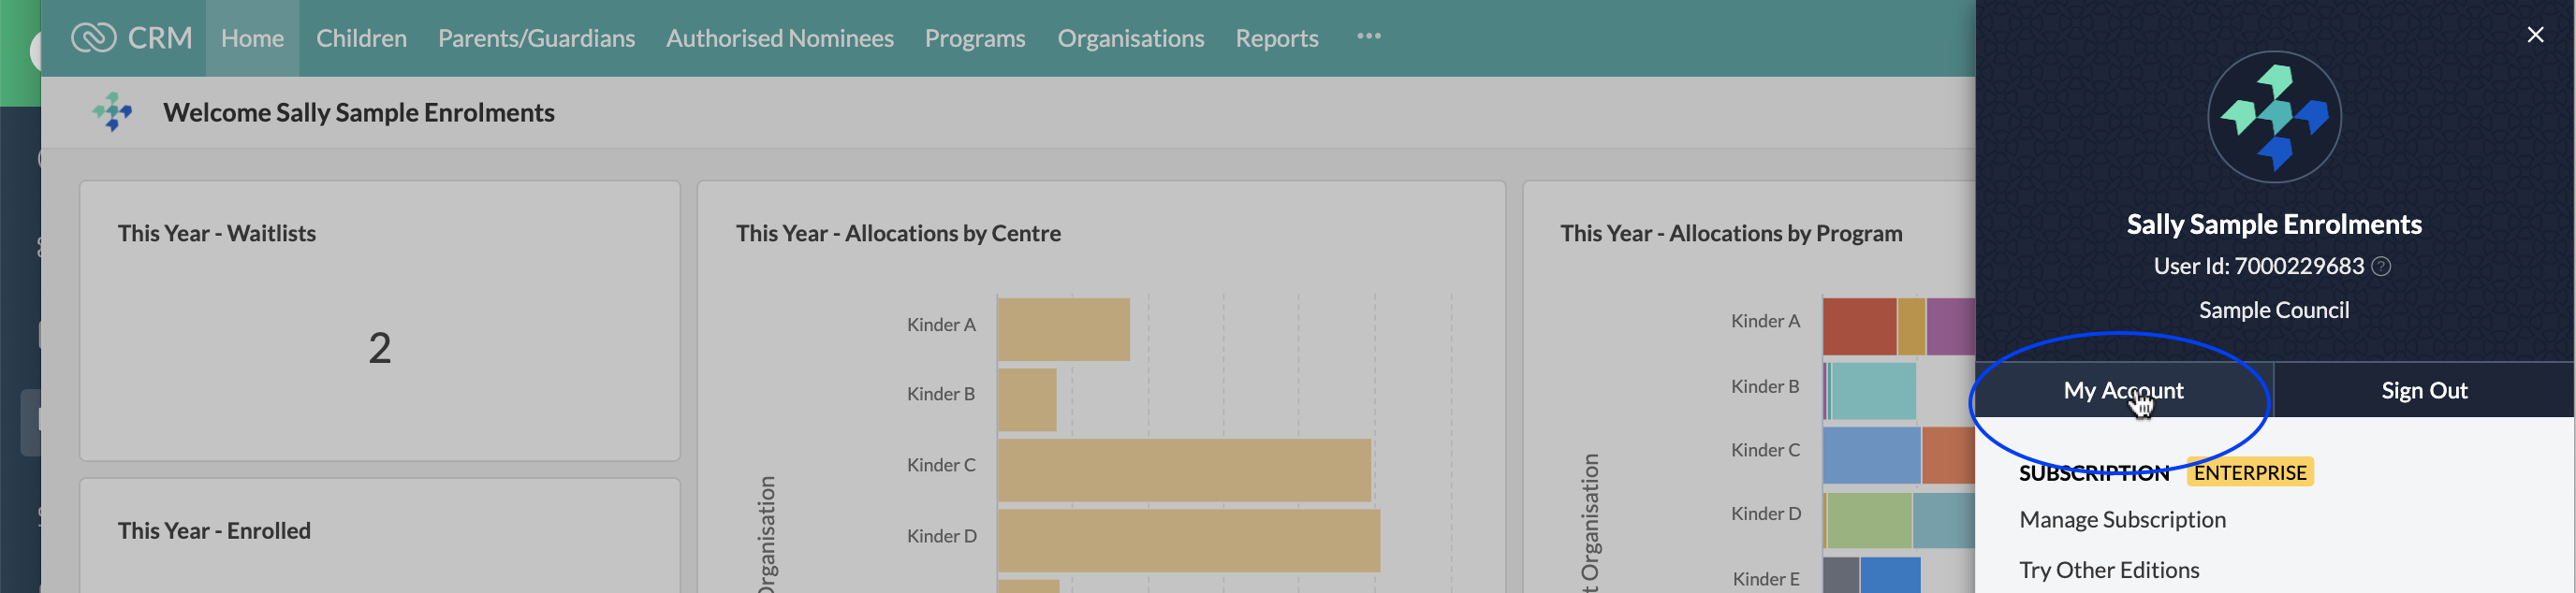Open Try Other Editions link
The image size is (2576, 593).
coord(2109,569)
